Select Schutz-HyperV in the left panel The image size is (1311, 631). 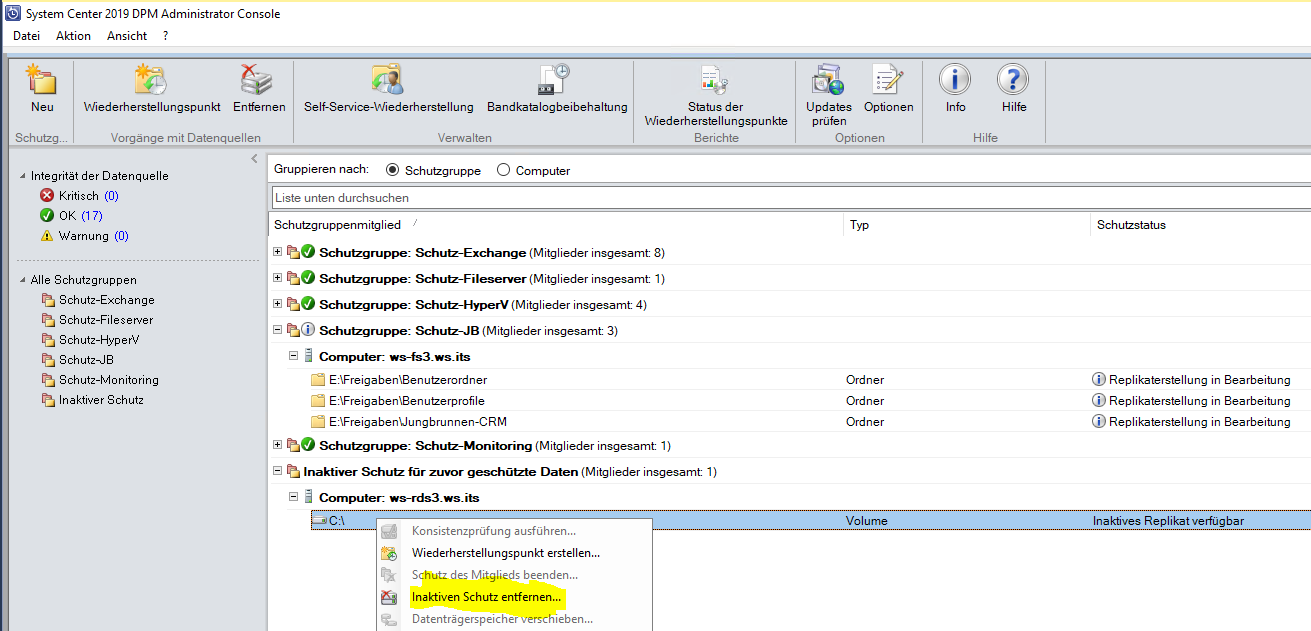point(91,340)
